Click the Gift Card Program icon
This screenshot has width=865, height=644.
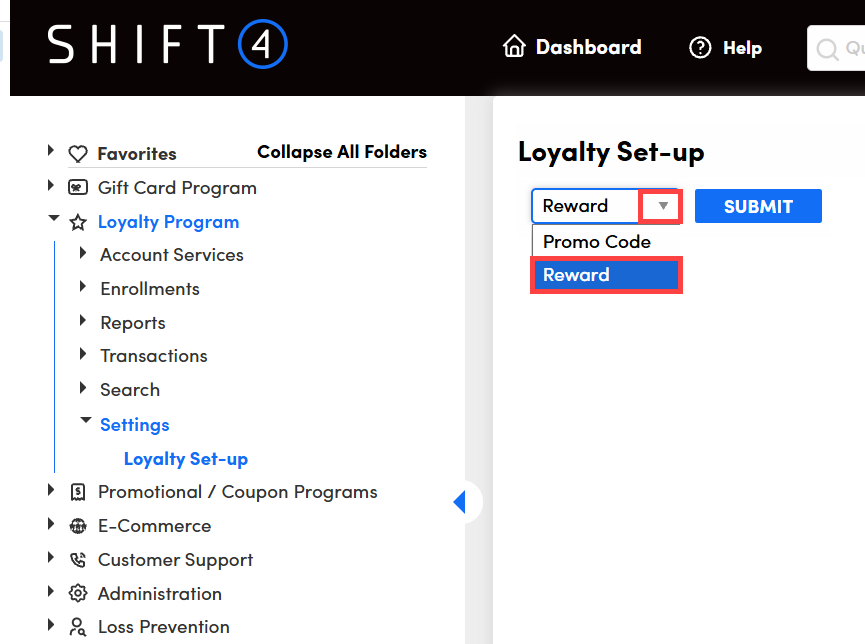(78, 188)
